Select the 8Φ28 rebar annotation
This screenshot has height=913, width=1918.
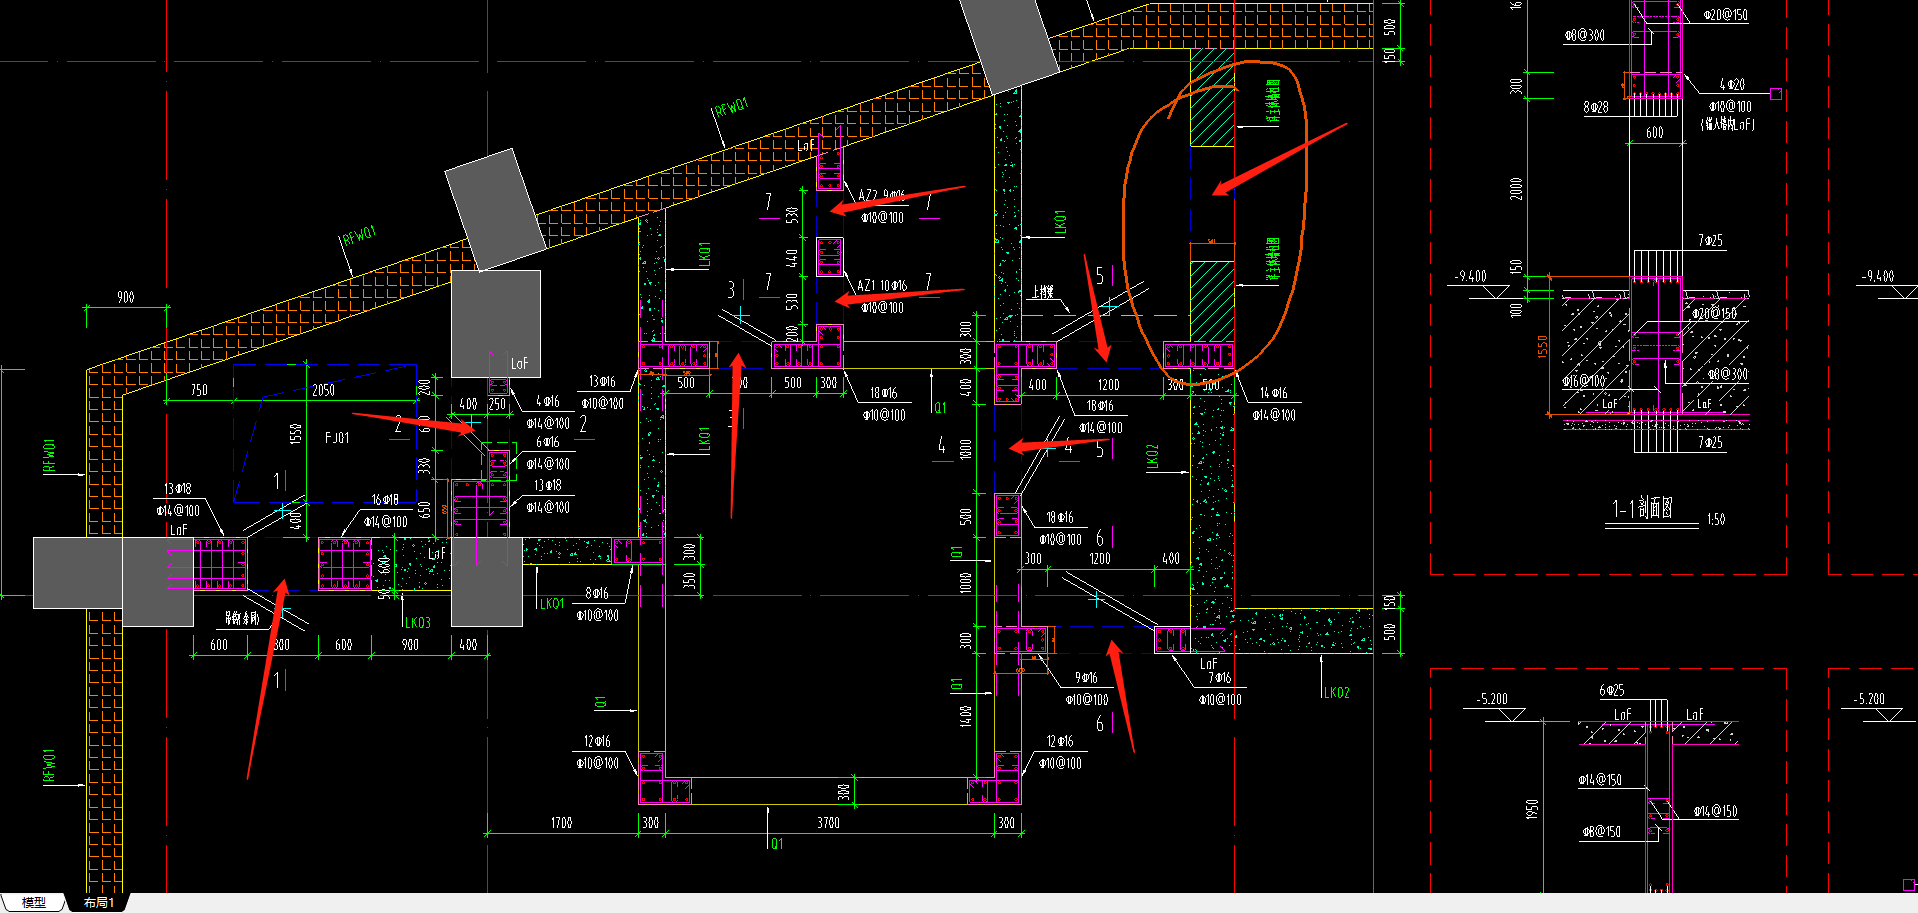(1596, 107)
